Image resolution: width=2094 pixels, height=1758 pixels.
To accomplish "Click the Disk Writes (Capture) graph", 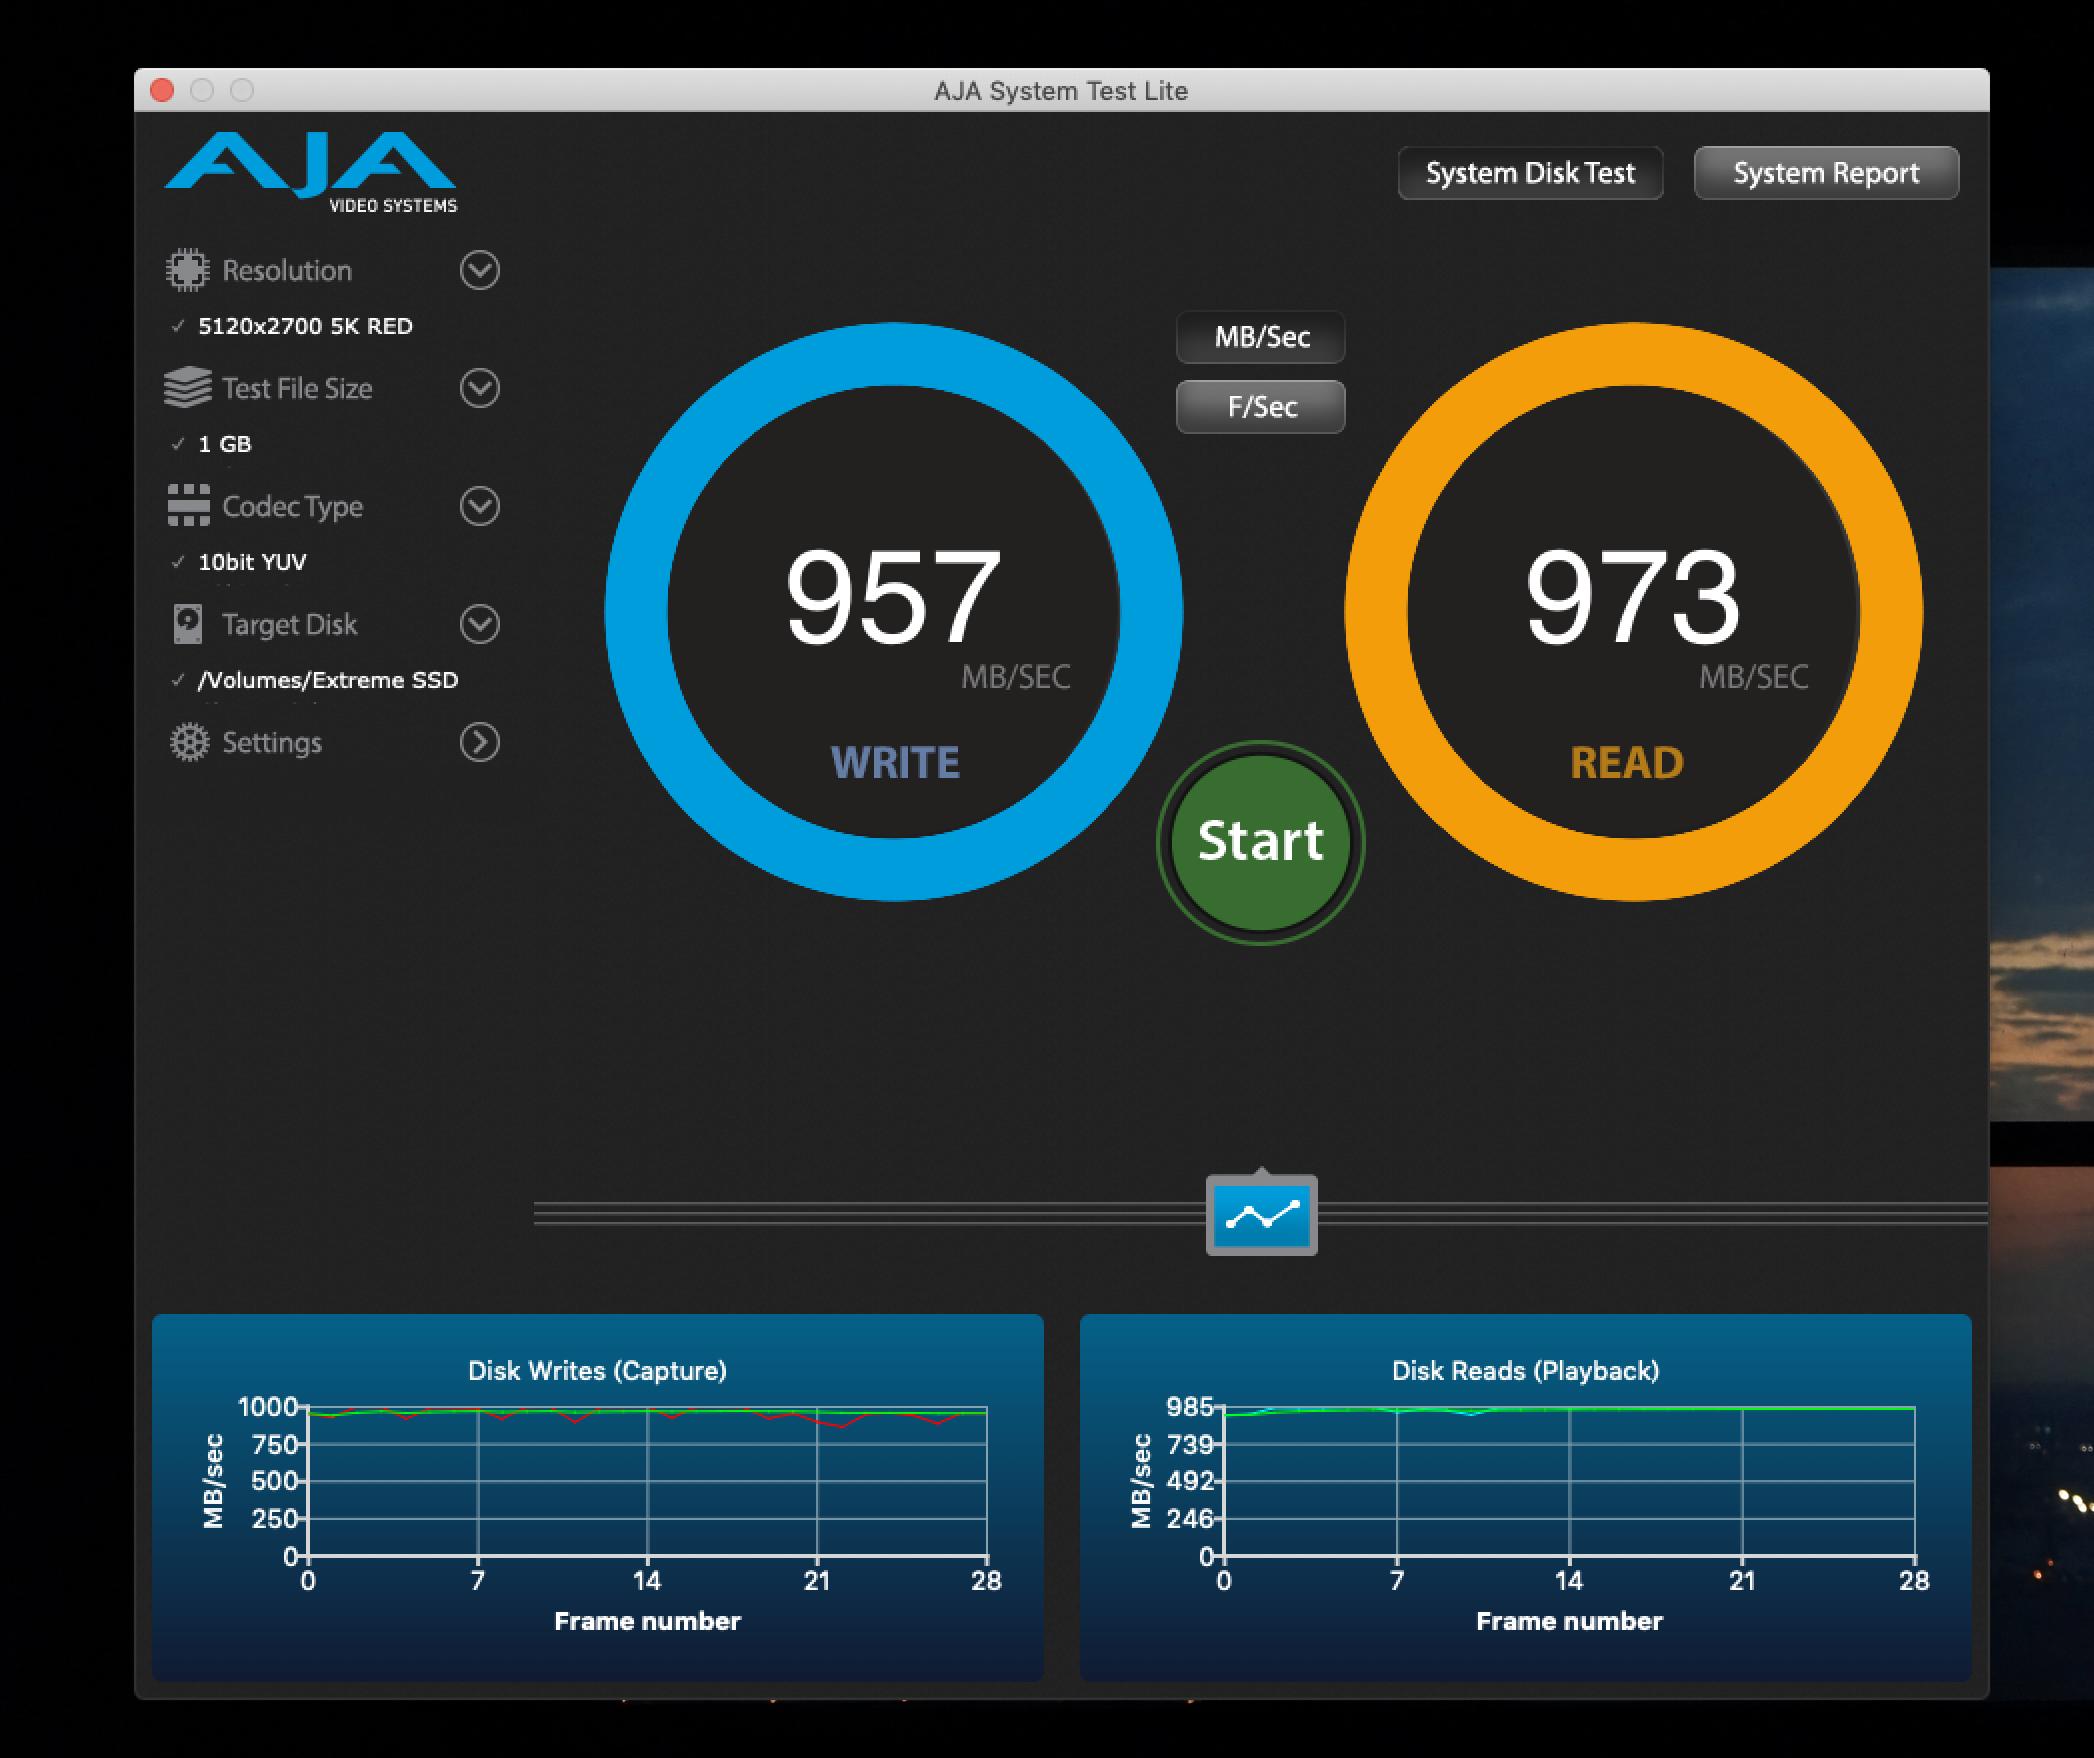I will [x=598, y=1497].
